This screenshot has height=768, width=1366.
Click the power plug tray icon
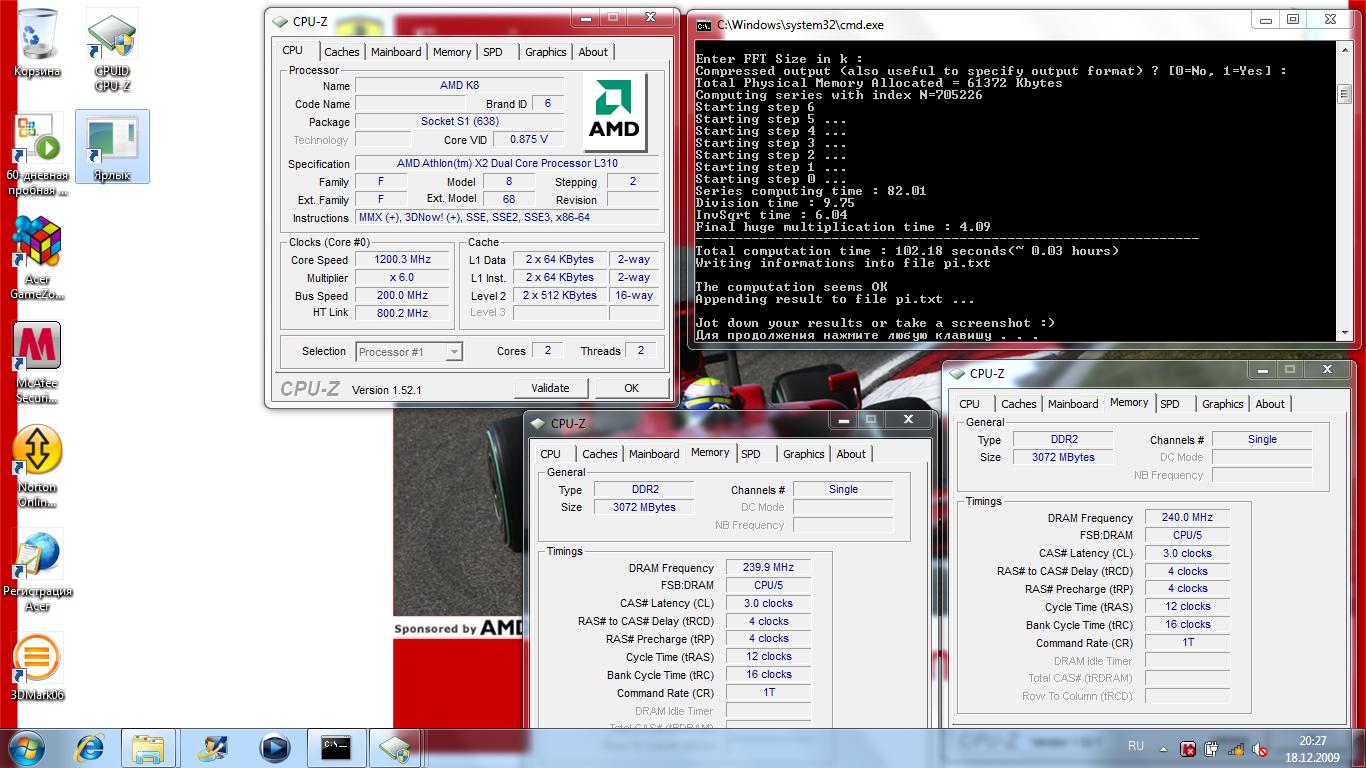(x=1212, y=749)
